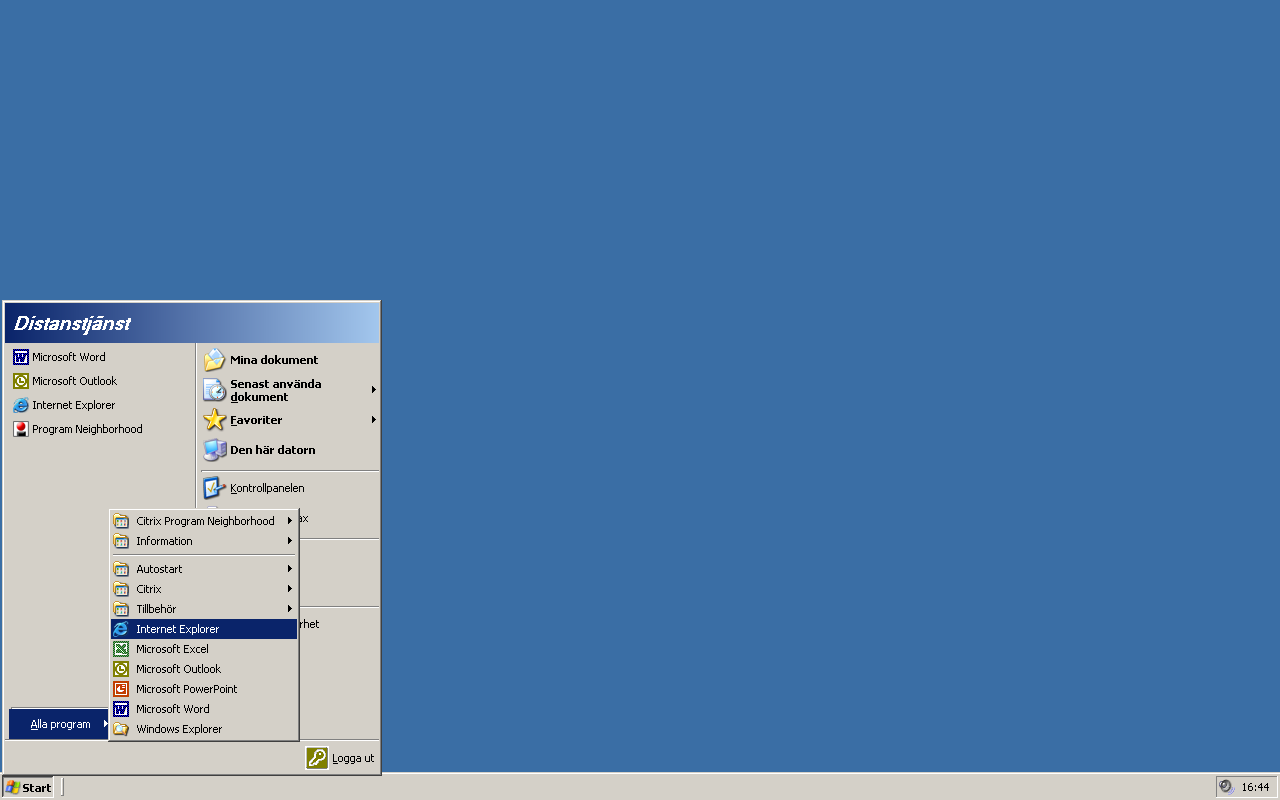Viewport: 1280px width, 800px height.
Task: Launch Microsoft PowerPoint icon in submenu
Action: tap(121, 689)
